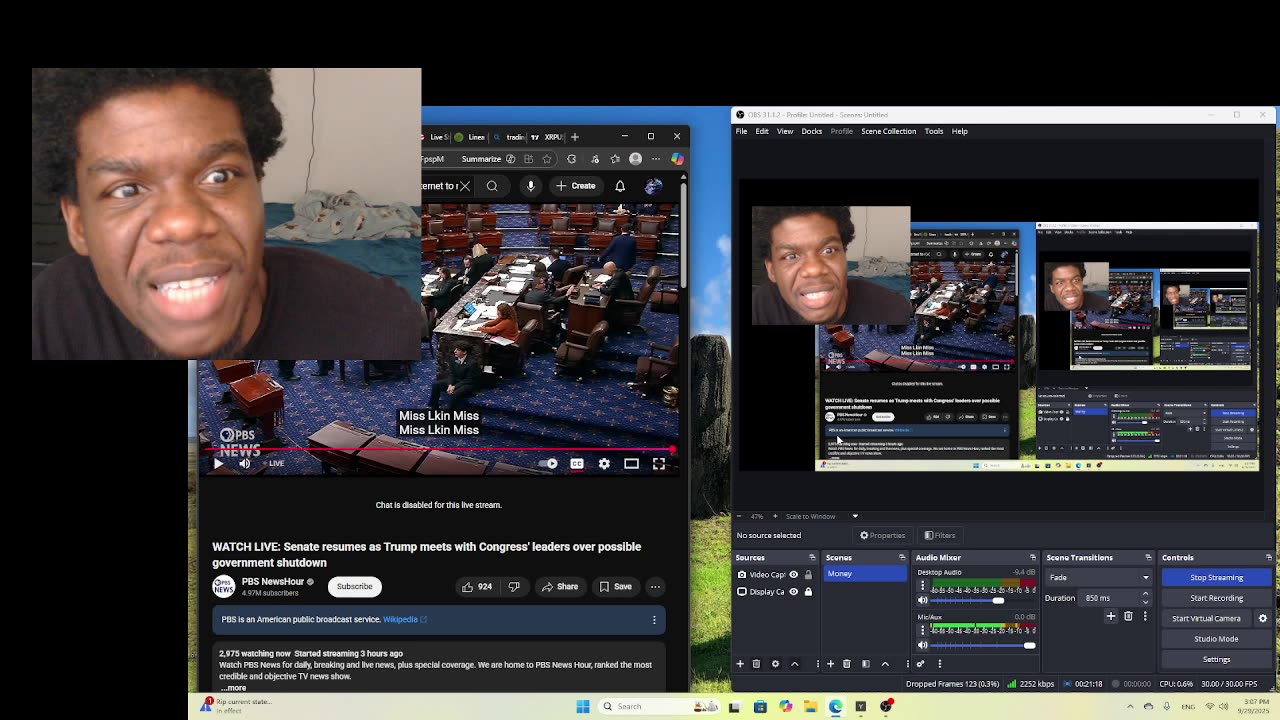Open the Fade transition dropdown
The width and height of the screenshot is (1280, 720).
[1099, 578]
